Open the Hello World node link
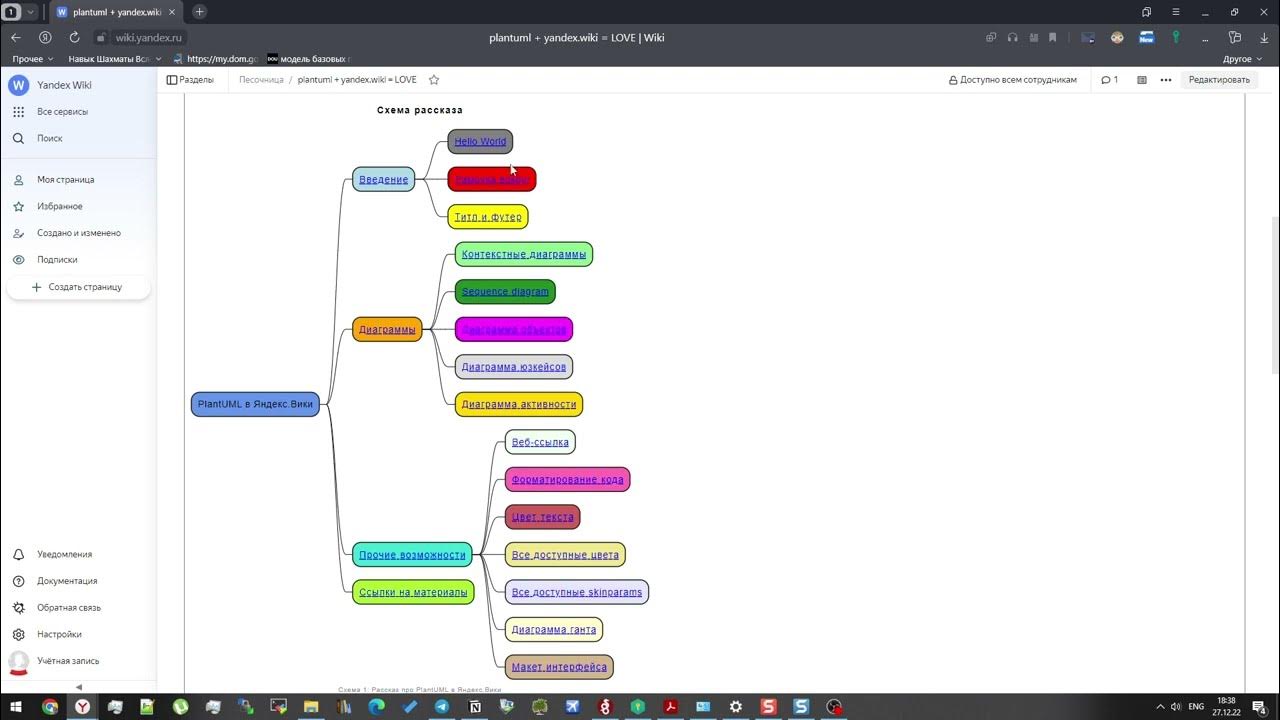 click(x=480, y=142)
